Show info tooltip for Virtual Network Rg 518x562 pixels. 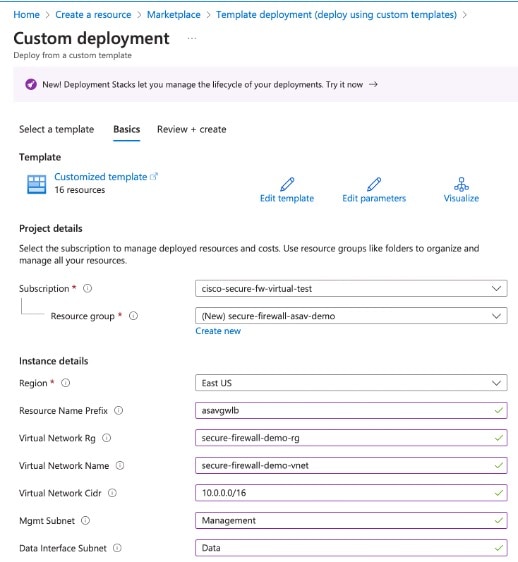coord(107,438)
